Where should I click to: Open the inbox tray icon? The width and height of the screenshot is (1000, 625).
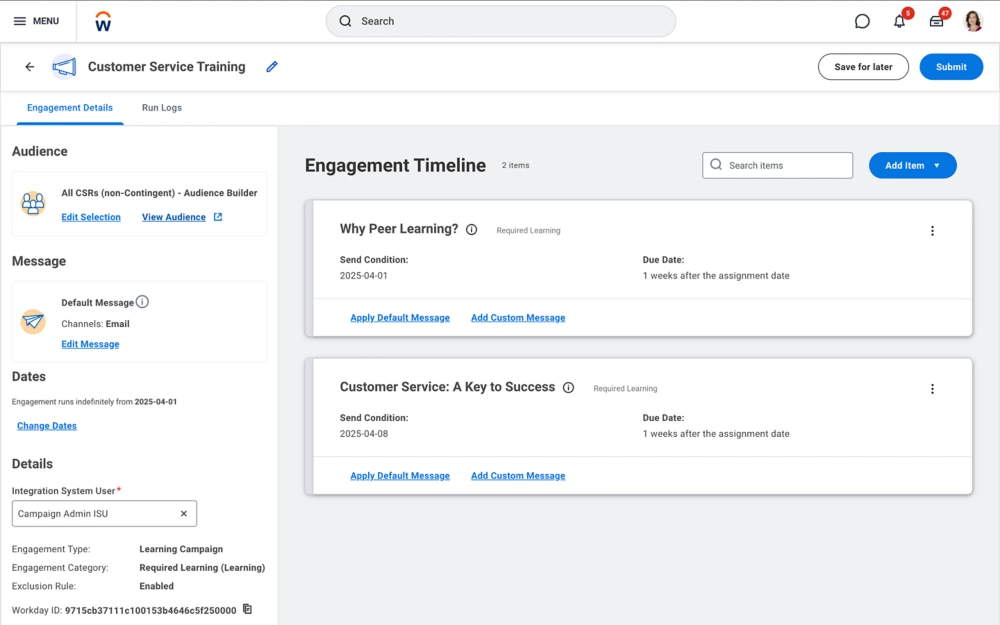(936, 21)
